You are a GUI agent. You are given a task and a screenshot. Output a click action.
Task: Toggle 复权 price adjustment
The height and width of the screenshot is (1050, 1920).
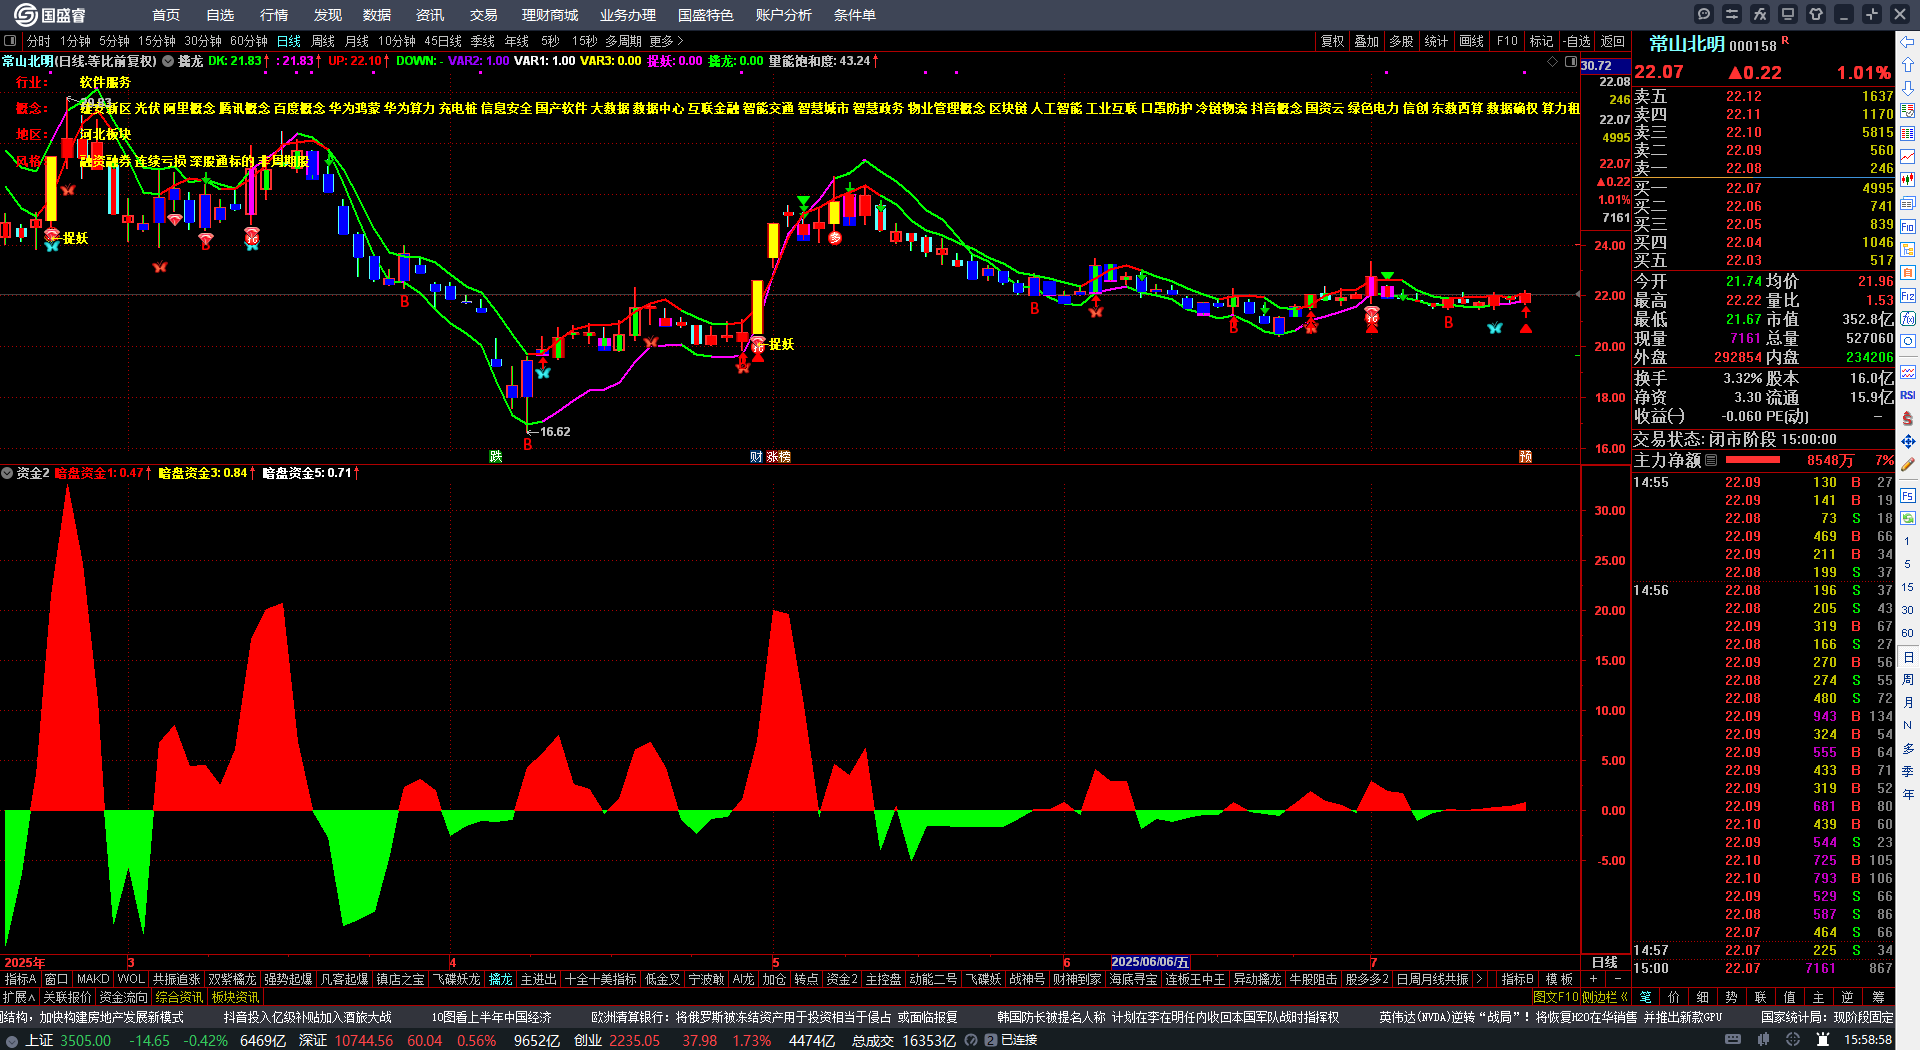coord(1332,41)
